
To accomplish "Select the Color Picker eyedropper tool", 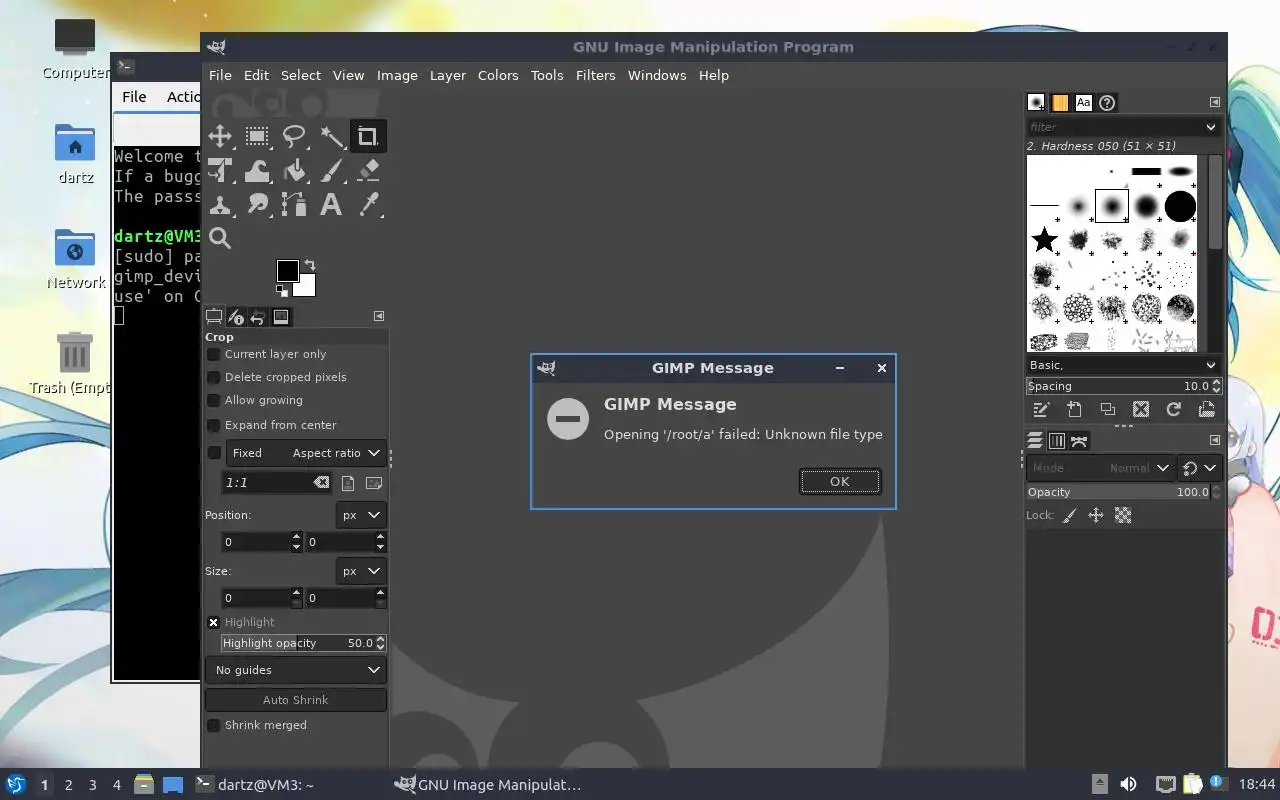I will (368, 205).
